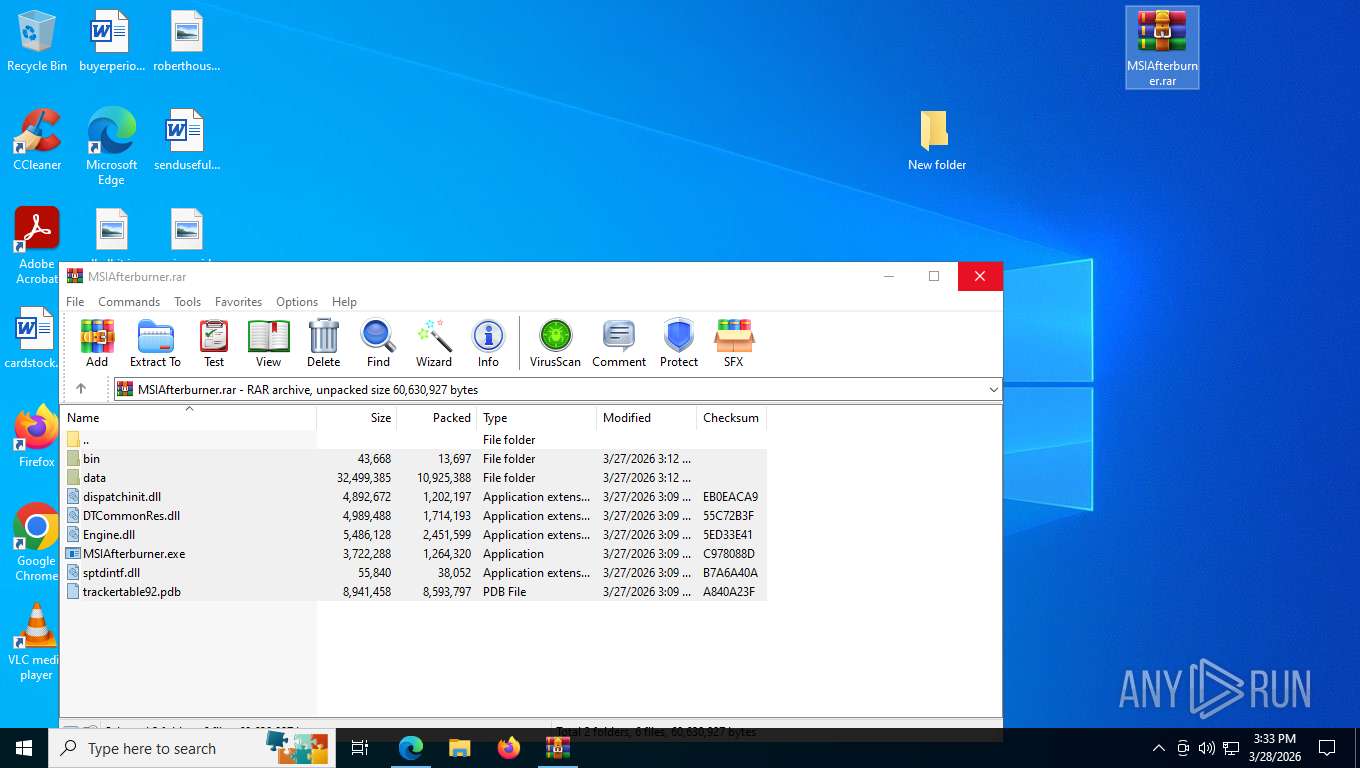The height and width of the screenshot is (768, 1360).
Task: Open the Favorites menu
Action: coord(238,302)
